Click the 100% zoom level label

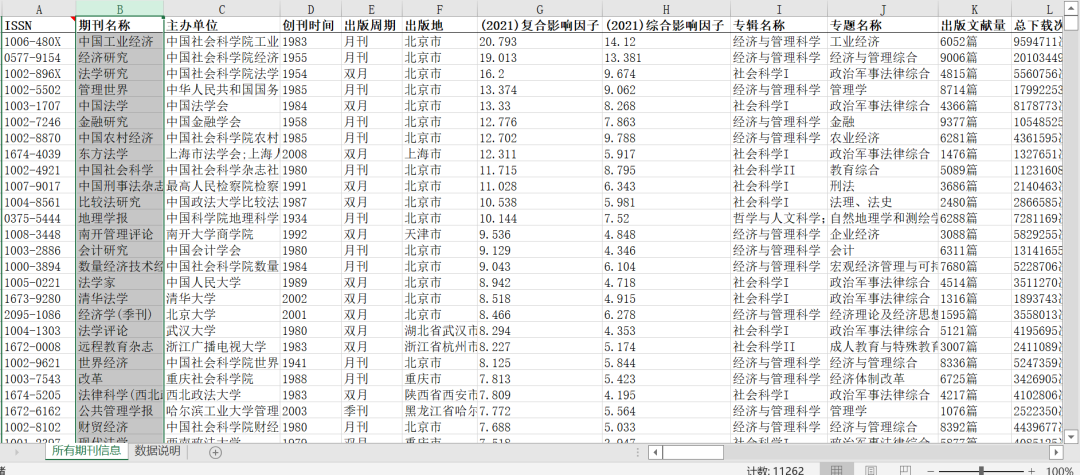point(1061,472)
